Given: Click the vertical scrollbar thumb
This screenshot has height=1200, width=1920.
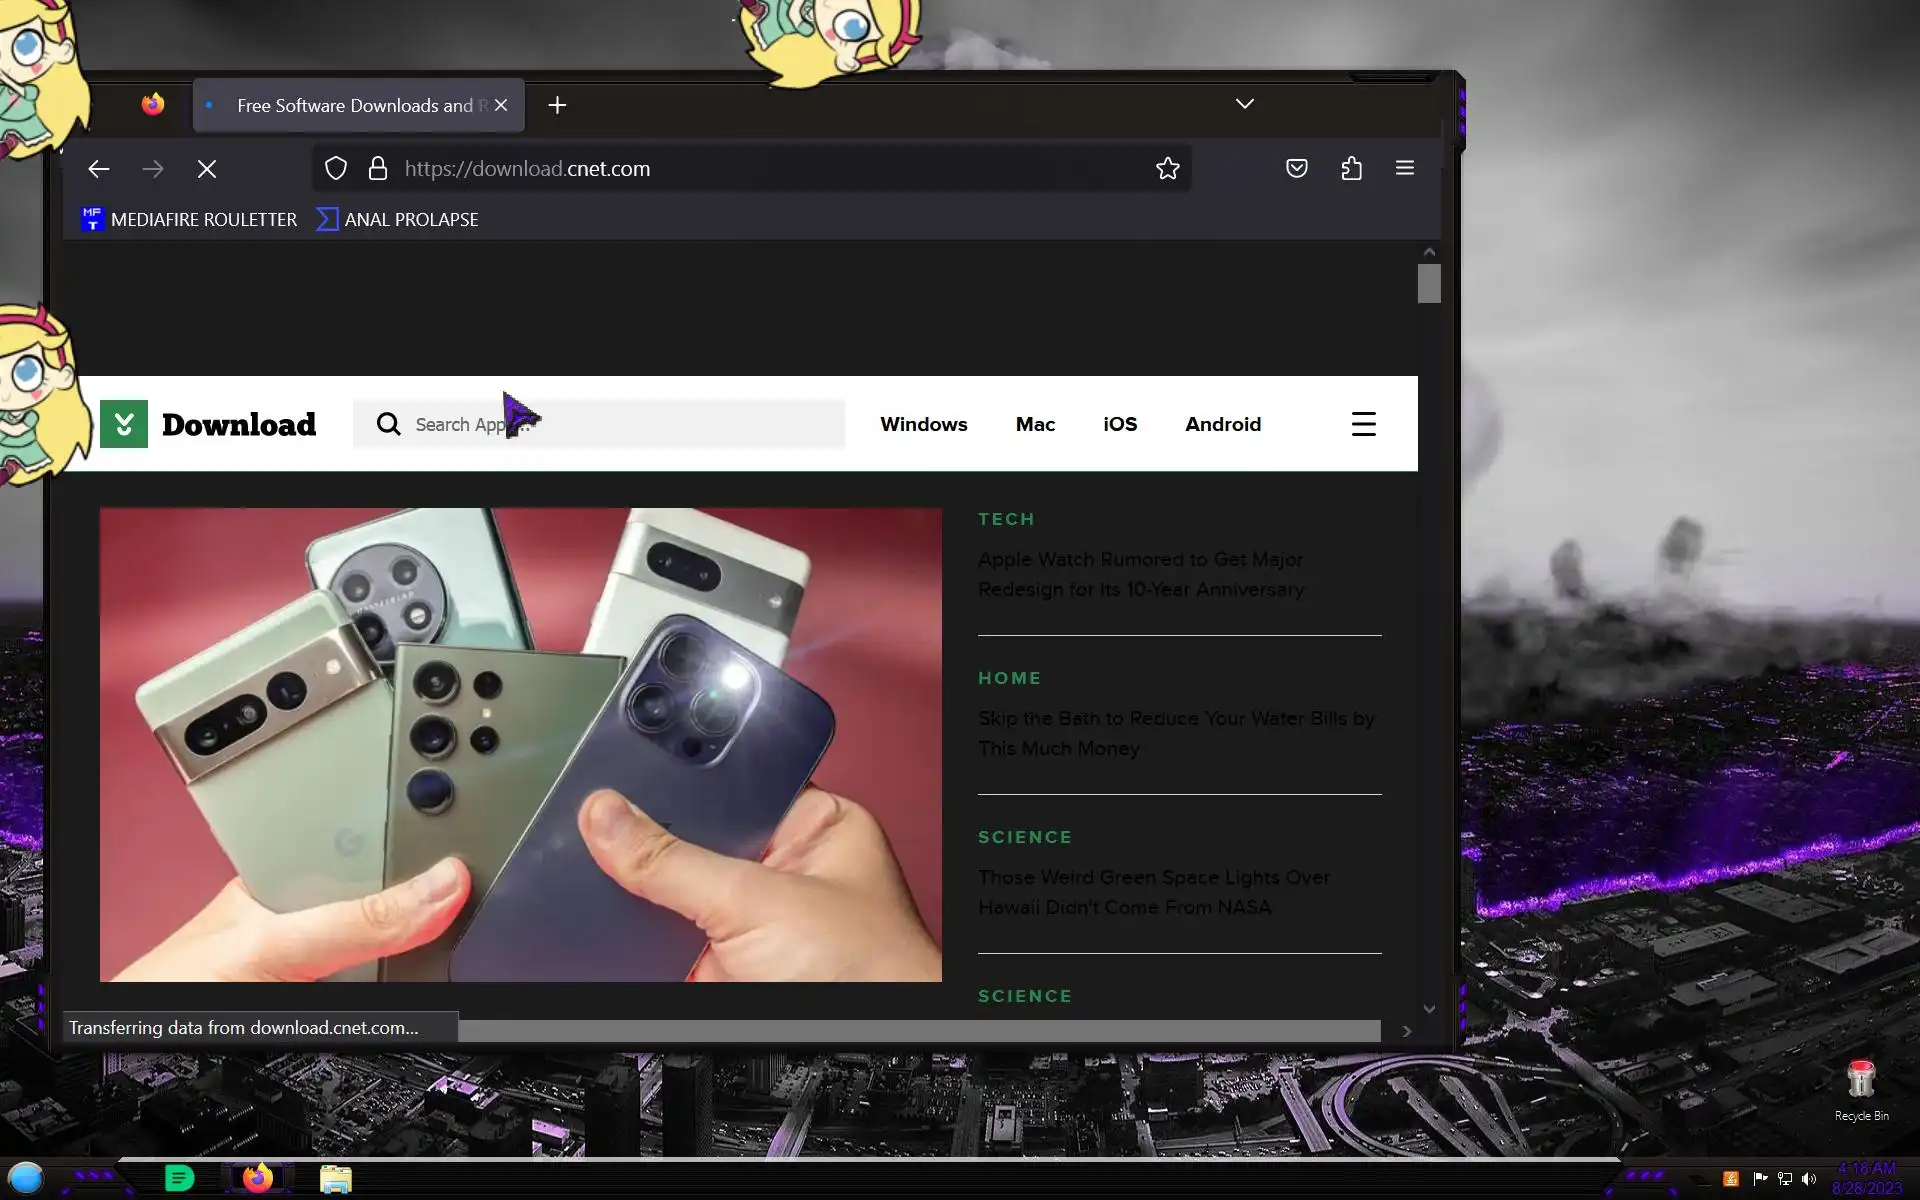Looking at the screenshot, I should (x=1428, y=283).
